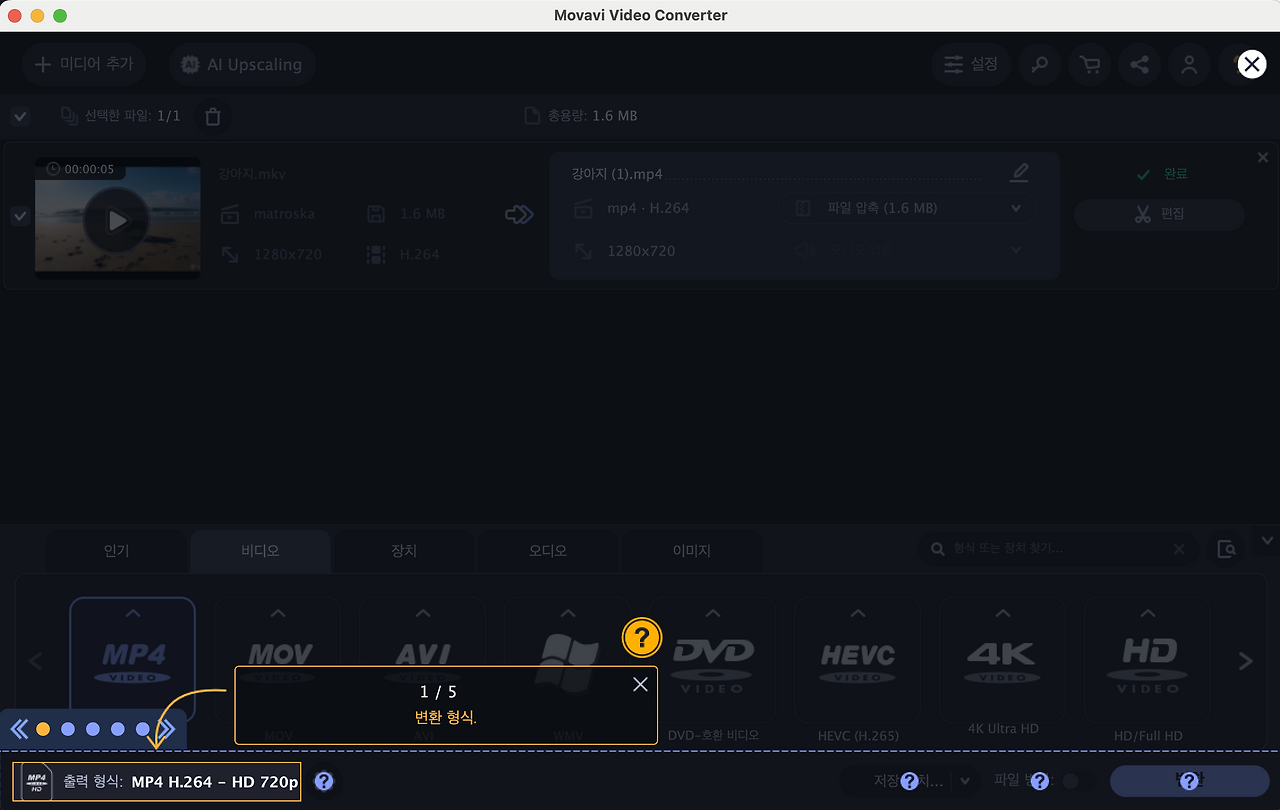Uncheck the 강아지.mkv file checkbox
Screen dimensions: 1280x810
pyautogui.click(x=20, y=216)
